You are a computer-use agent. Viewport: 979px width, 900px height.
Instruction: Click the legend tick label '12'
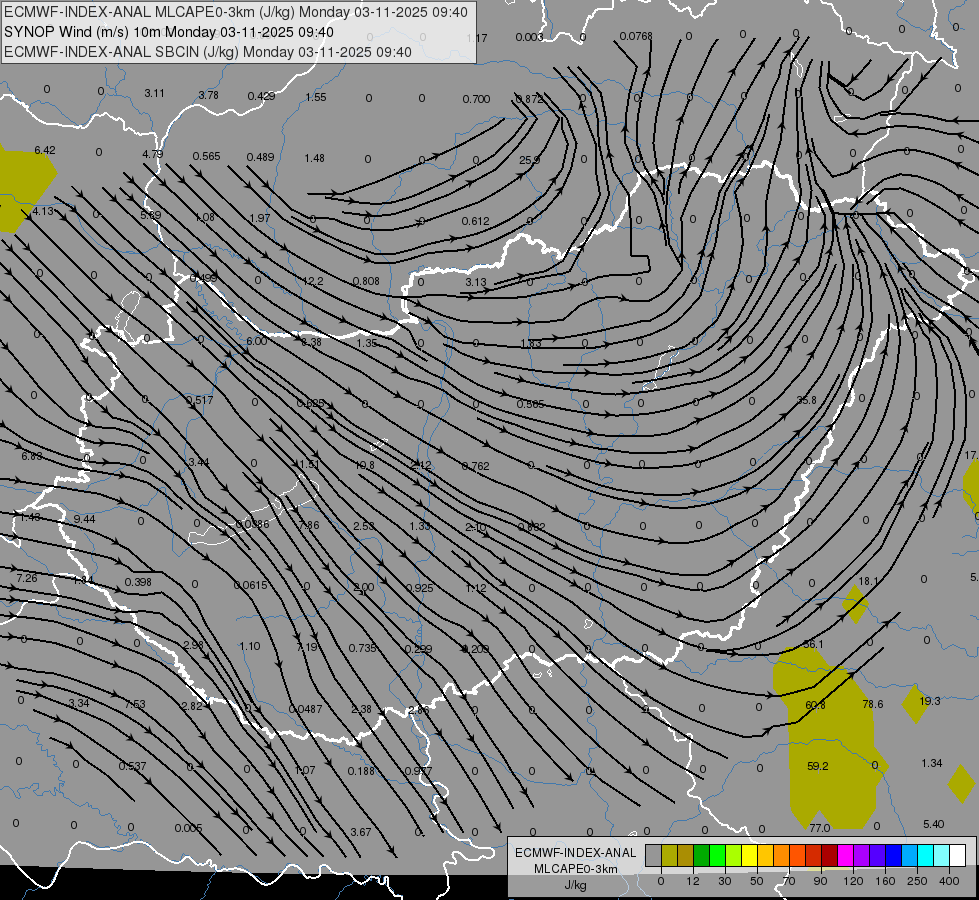pyautogui.click(x=693, y=881)
